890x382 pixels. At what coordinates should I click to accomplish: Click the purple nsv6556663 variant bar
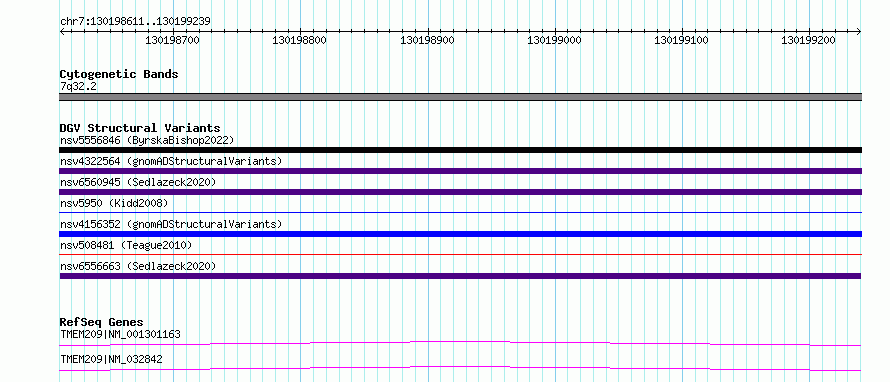tap(460, 276)
